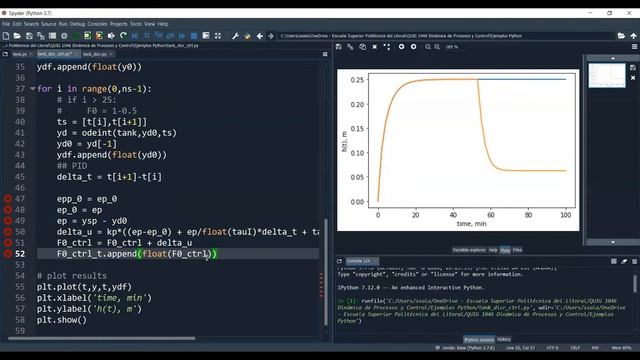Screen dimensions: 640x360
Task: Click the editor vertical scrollbar
Action: tap(326, 272)
